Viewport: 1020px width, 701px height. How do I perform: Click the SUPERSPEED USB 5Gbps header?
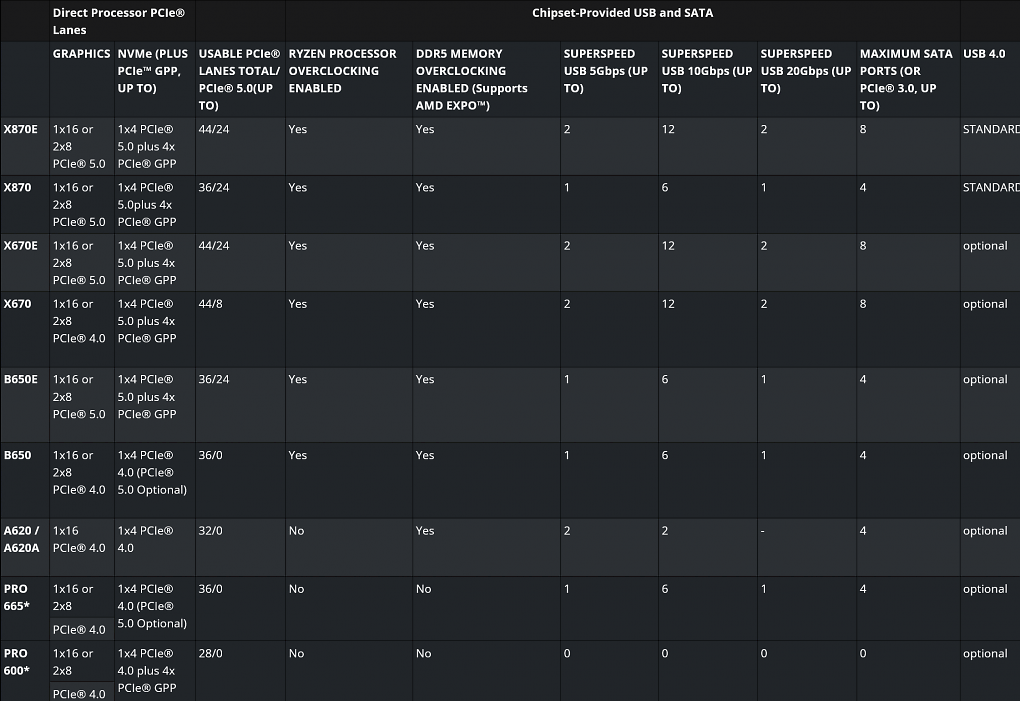[x=606, y=71]
